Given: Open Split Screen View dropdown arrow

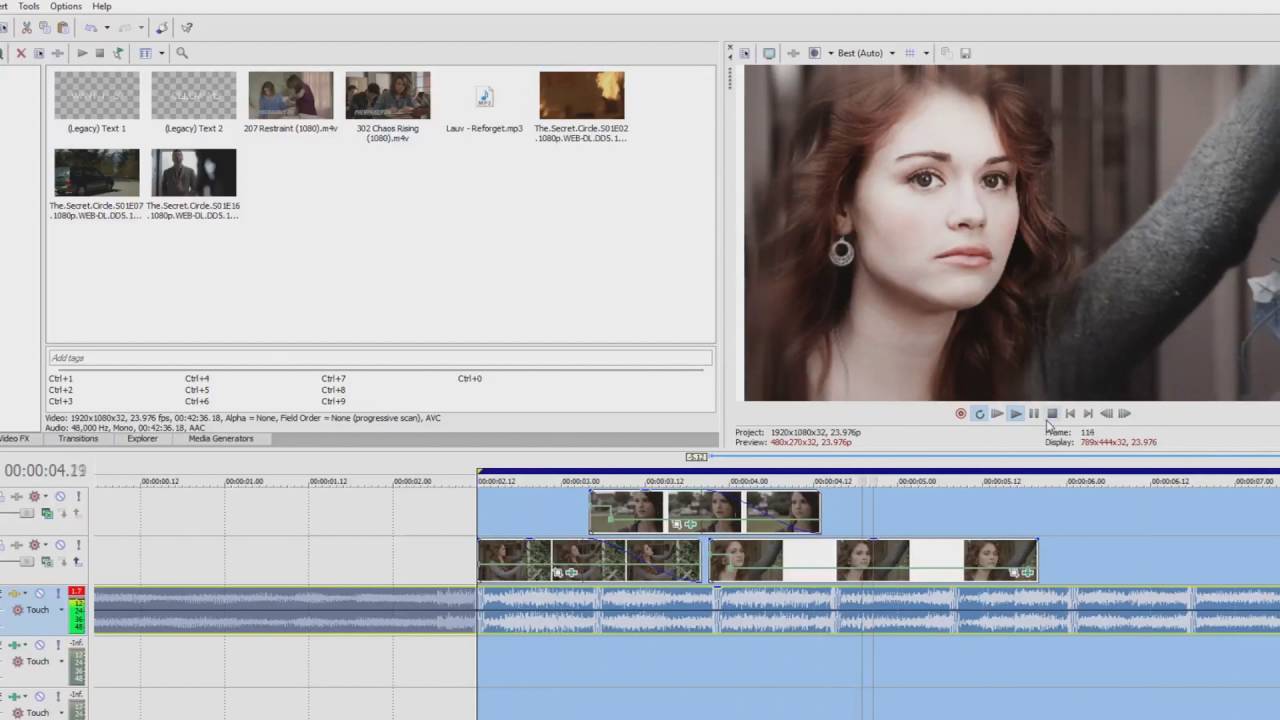Looking at the screenshot, I should (831, 53).
